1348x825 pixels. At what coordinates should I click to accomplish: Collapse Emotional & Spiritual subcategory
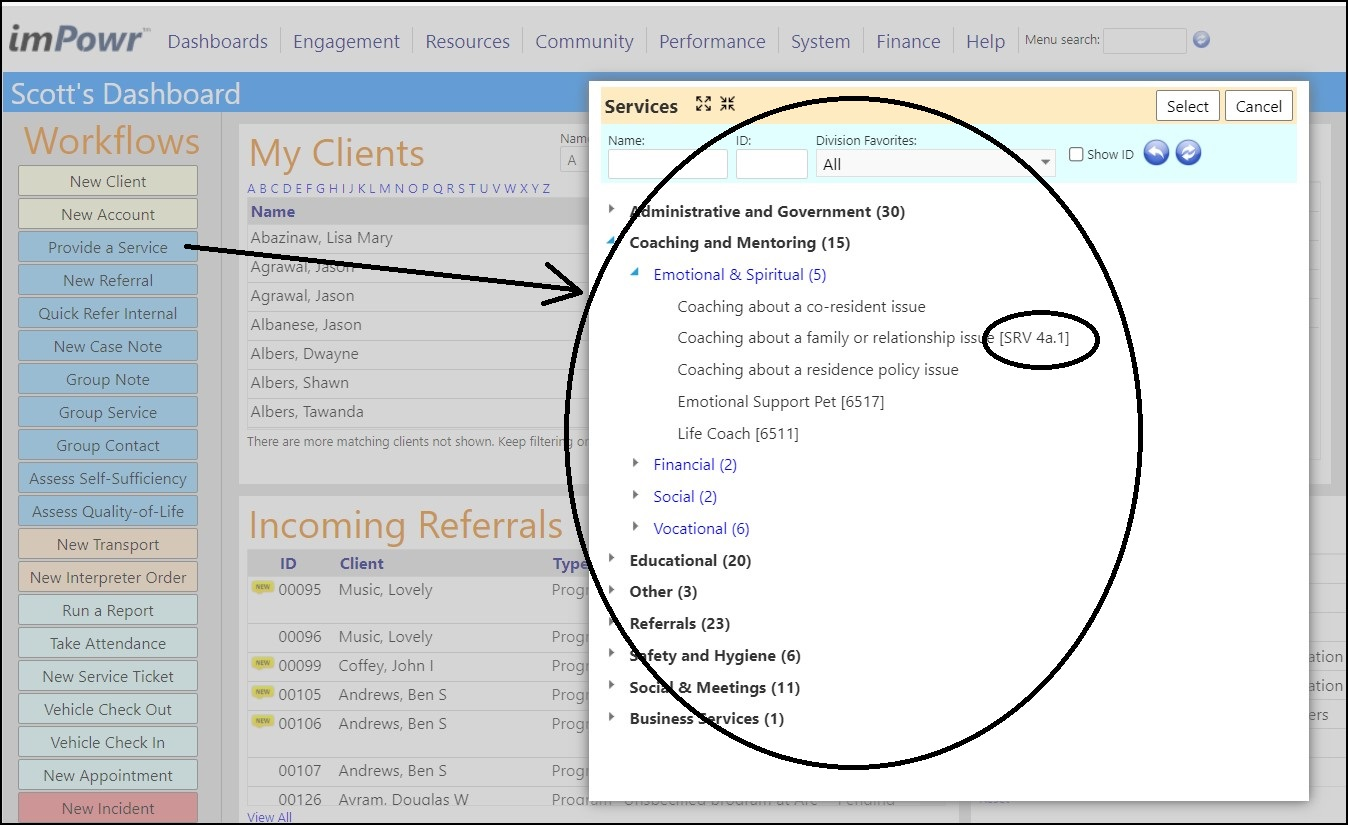pos(636,273)
